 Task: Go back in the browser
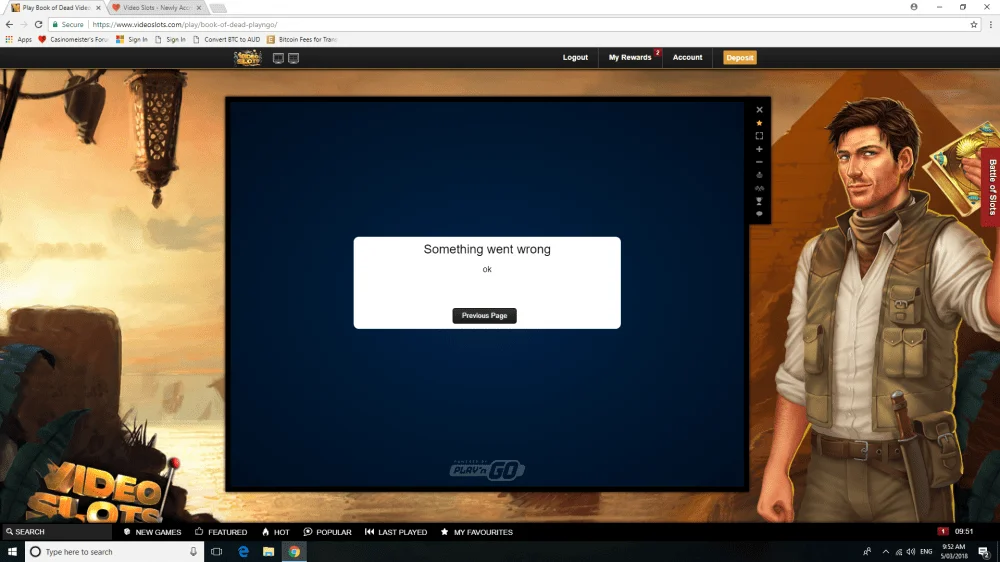pos(9,24)
